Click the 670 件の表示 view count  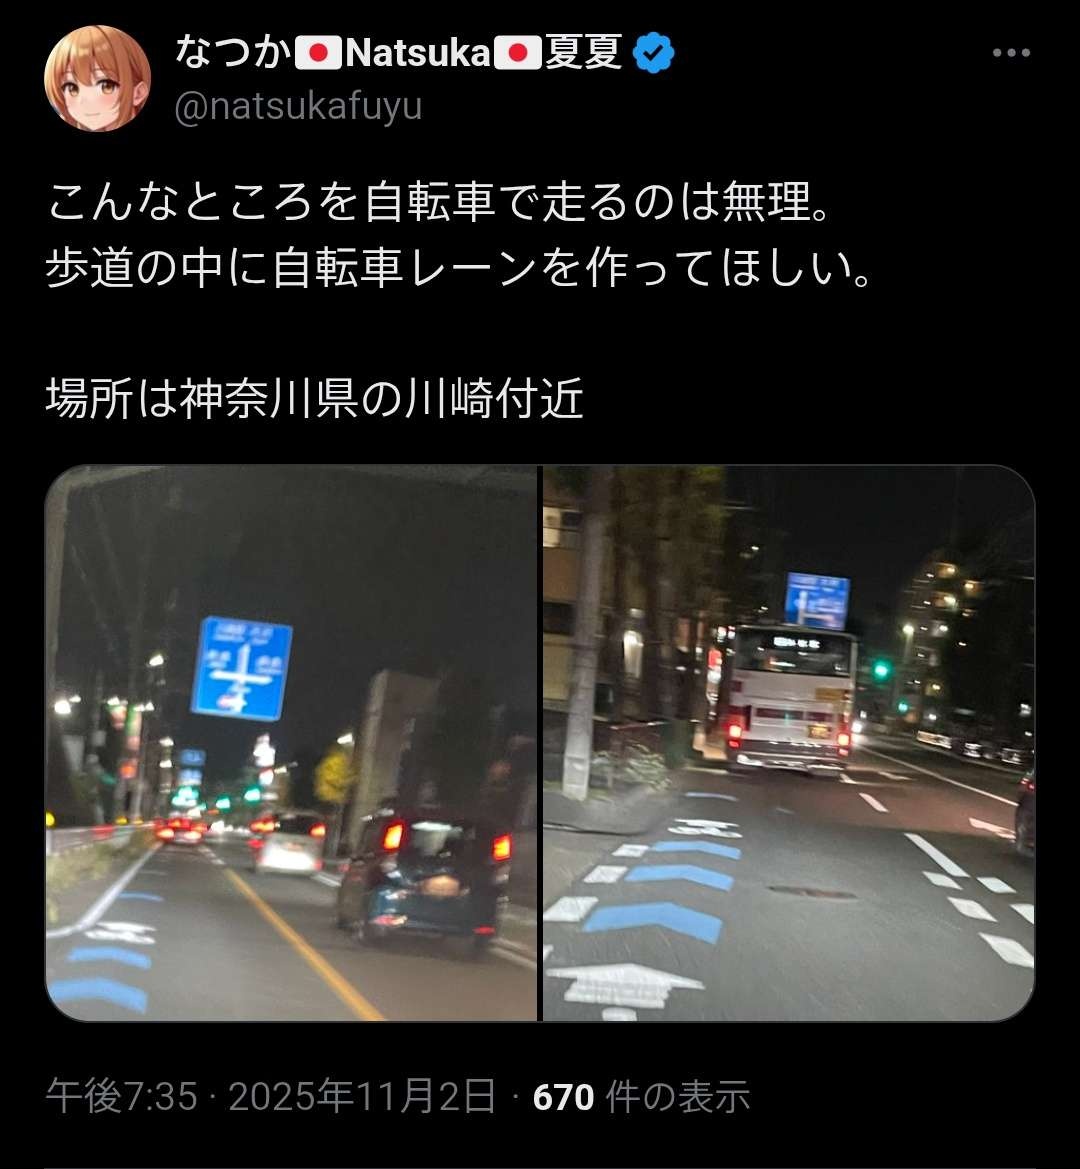coord(641,1097)
